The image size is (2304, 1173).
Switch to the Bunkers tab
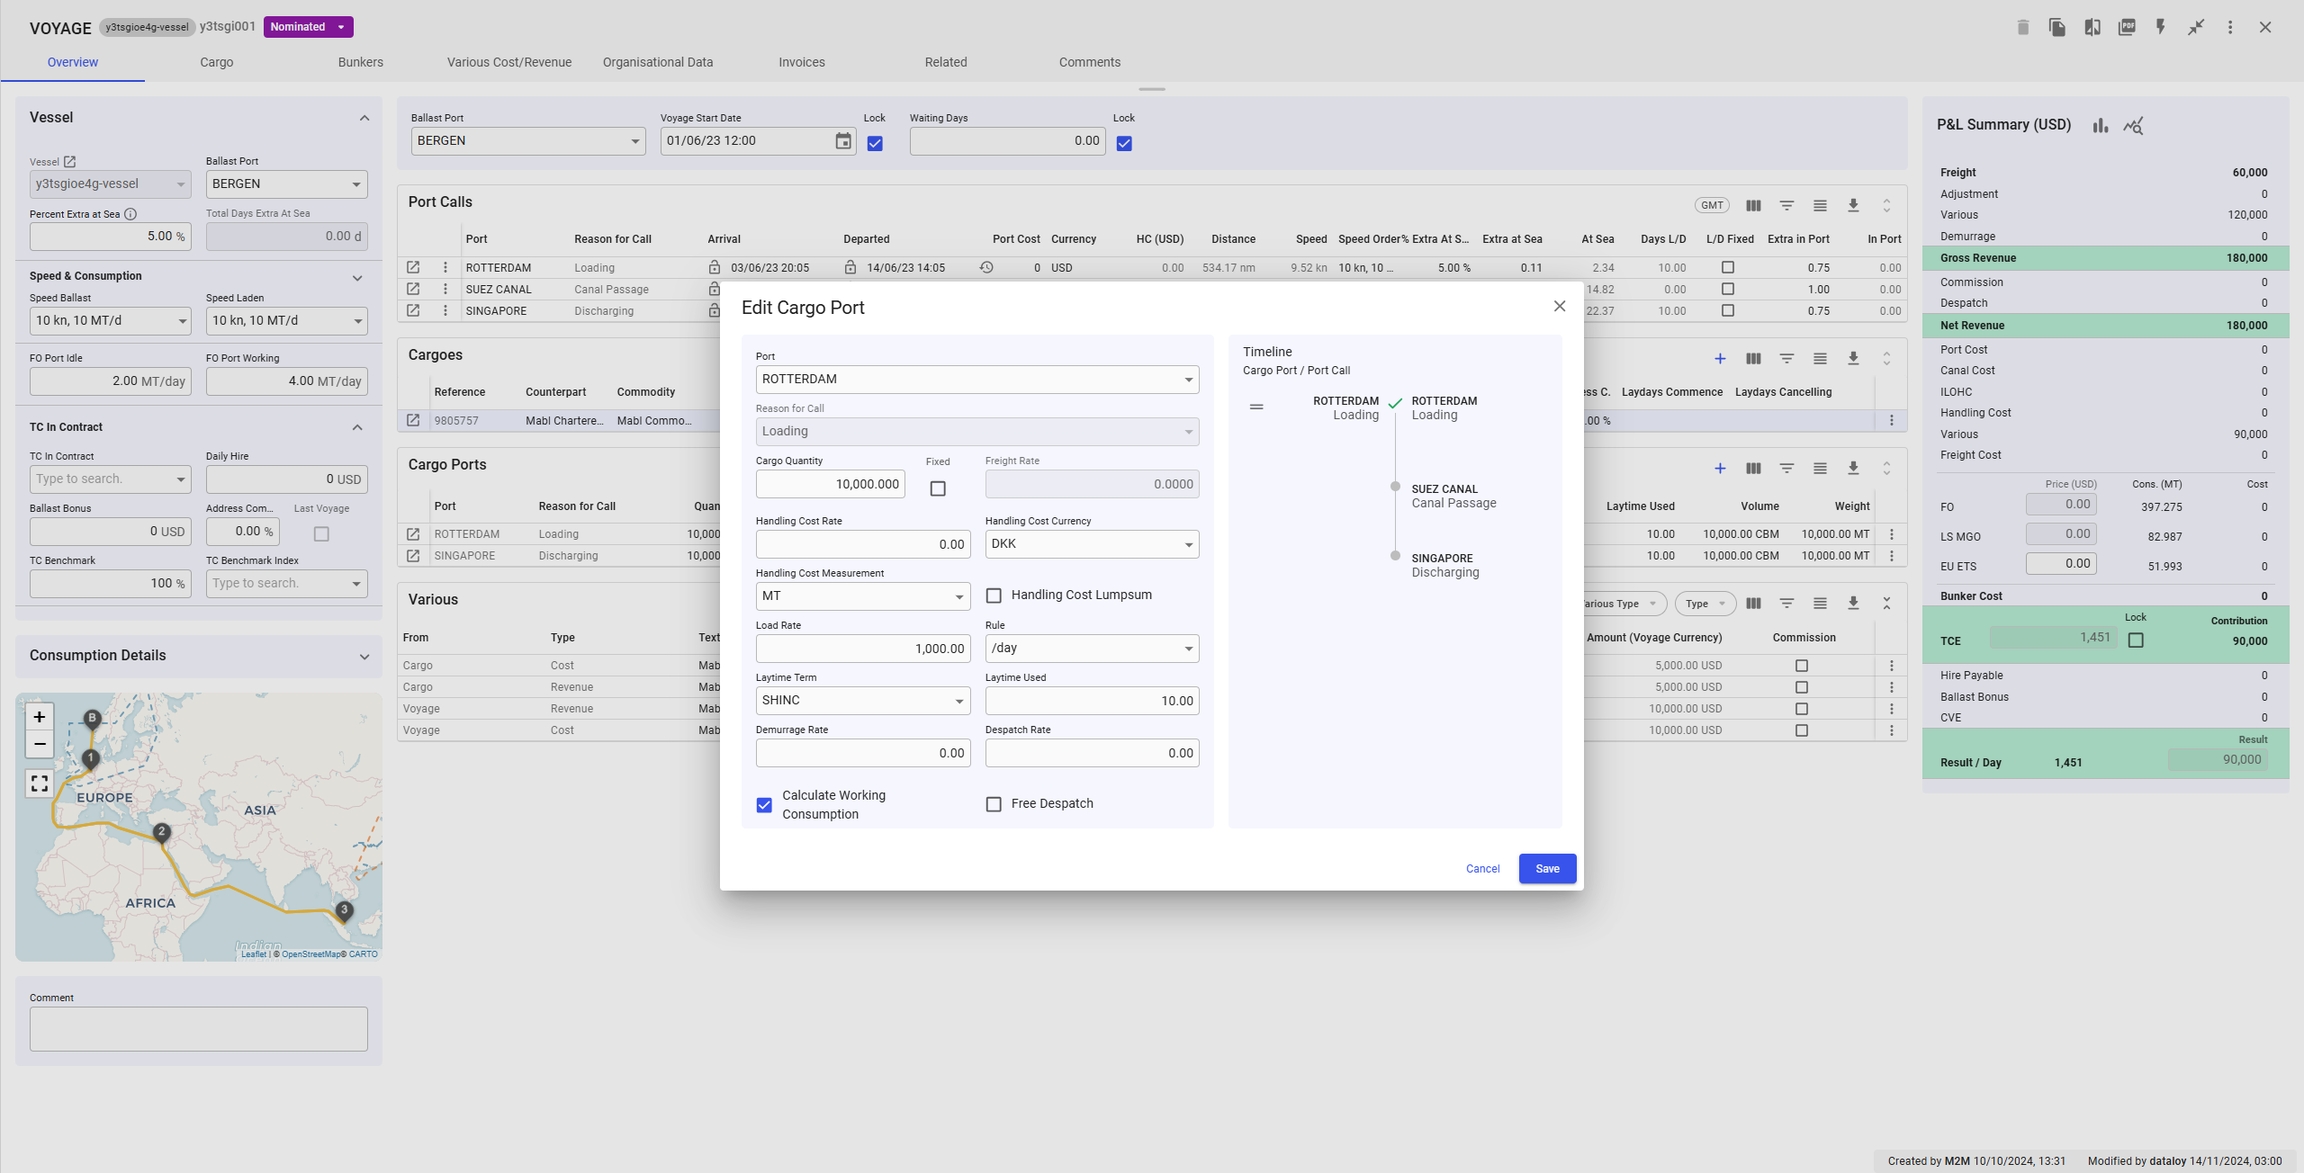360,62
